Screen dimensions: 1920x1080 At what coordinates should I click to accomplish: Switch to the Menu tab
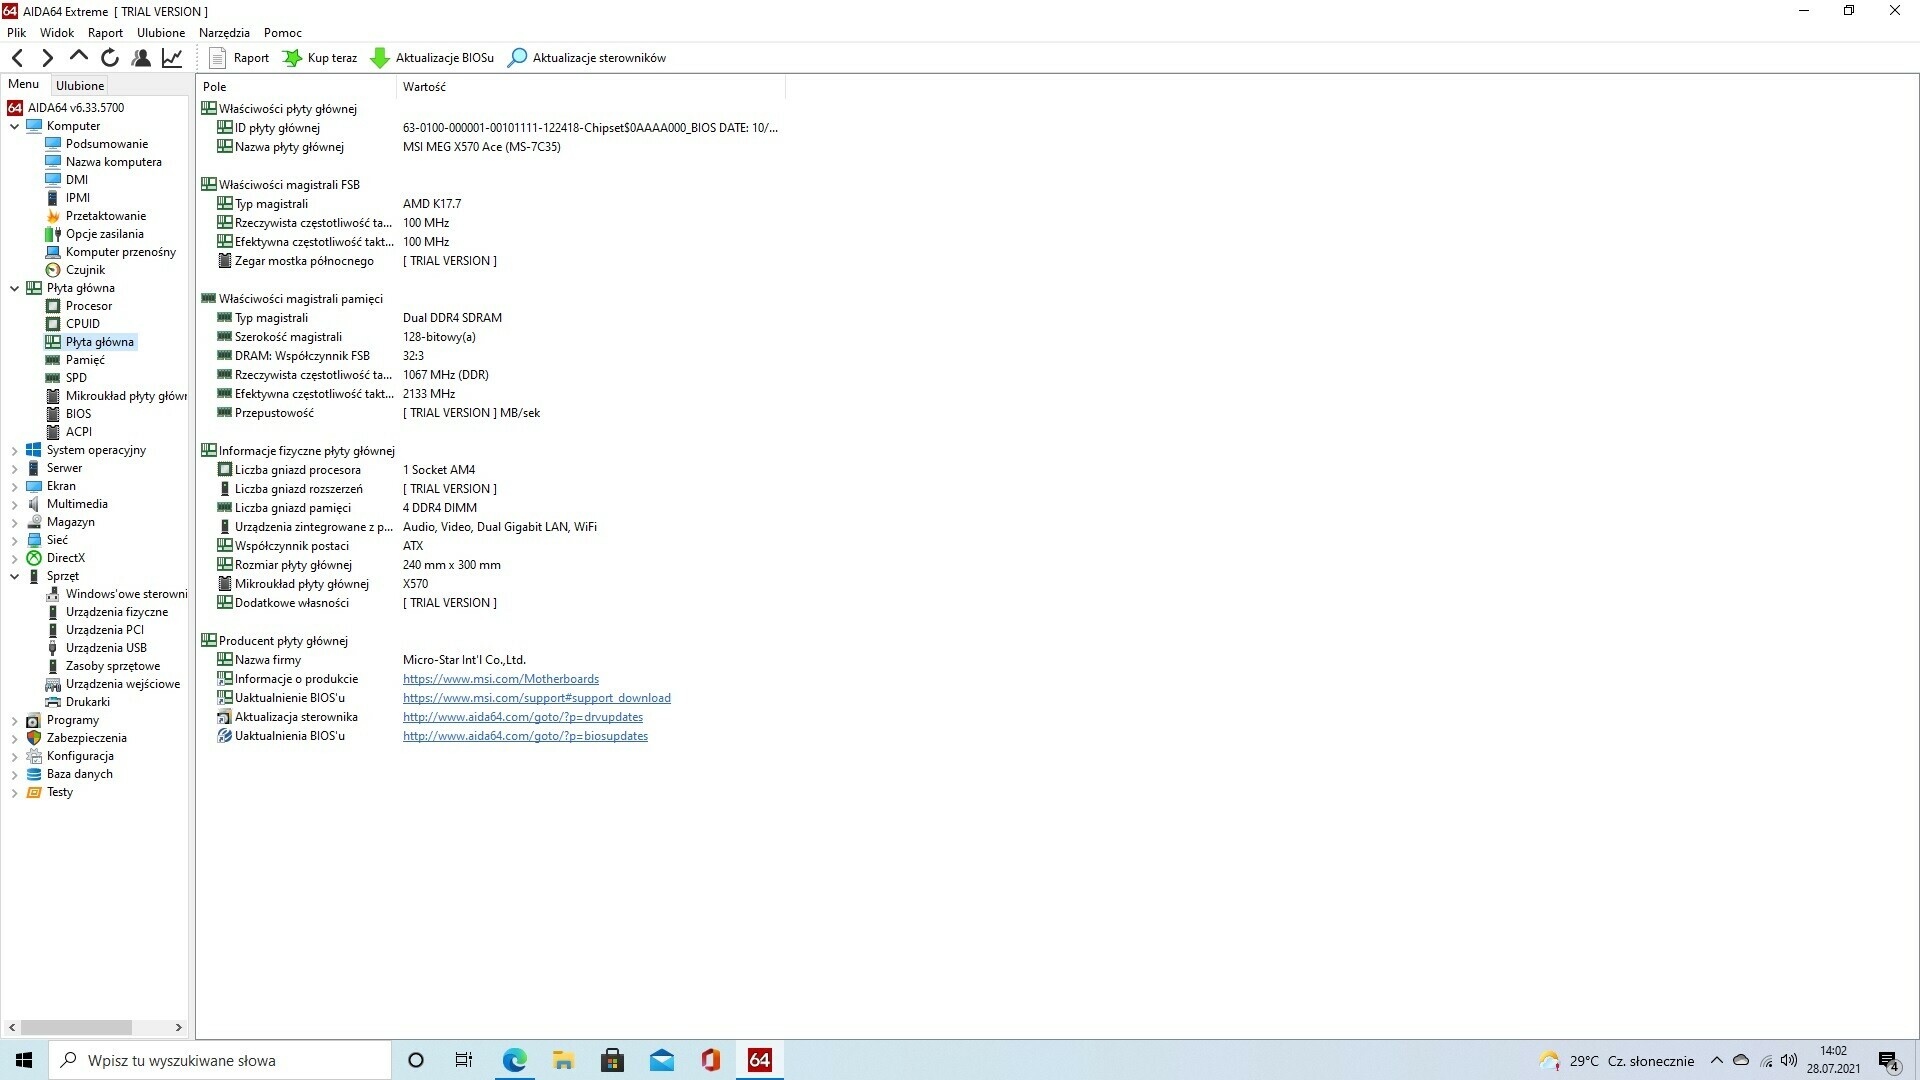coord(24,85)
